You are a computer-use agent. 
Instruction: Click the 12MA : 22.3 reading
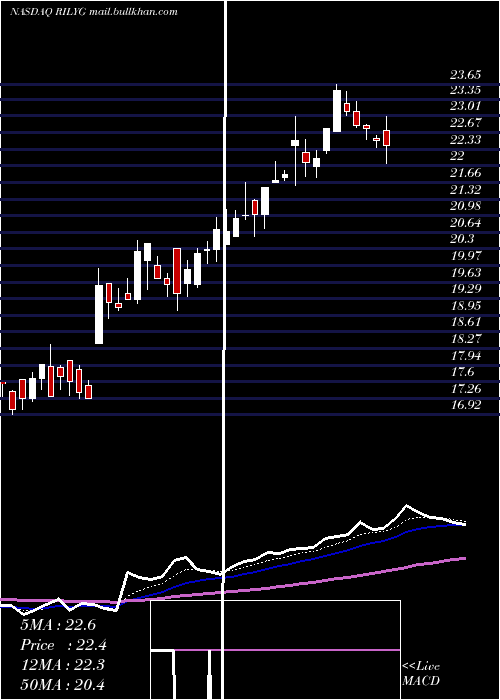click(x=62, y=665)
